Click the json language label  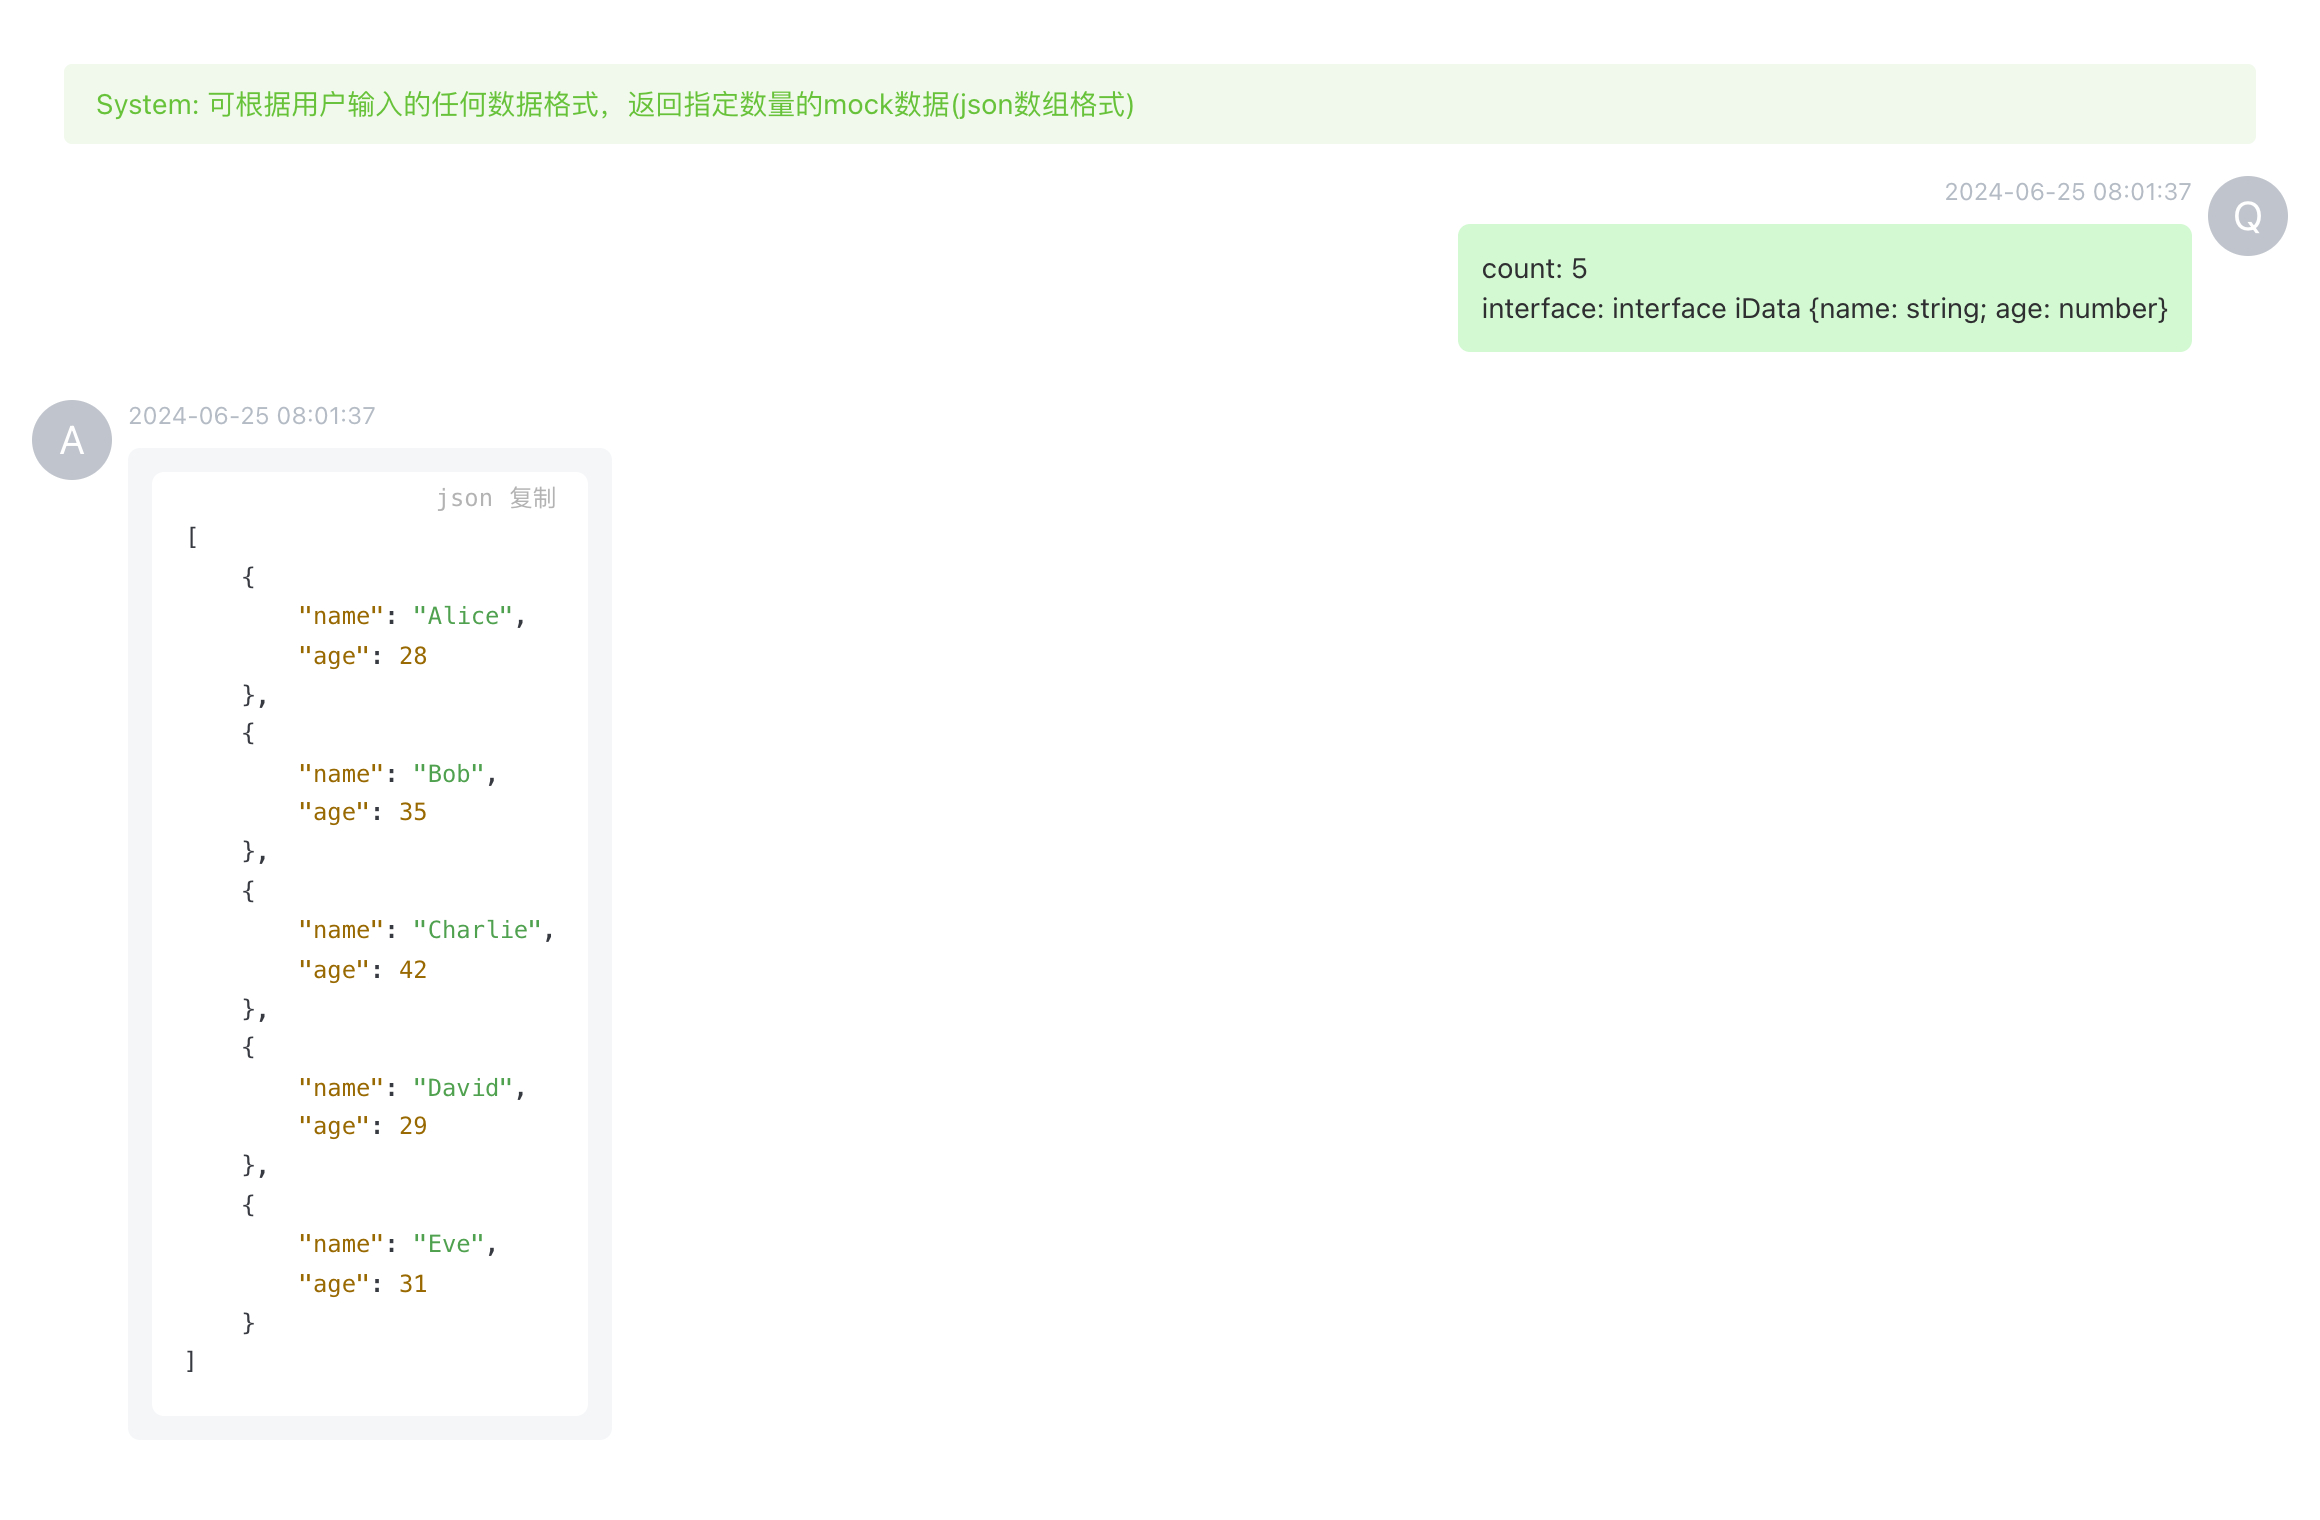click(464, 498)
